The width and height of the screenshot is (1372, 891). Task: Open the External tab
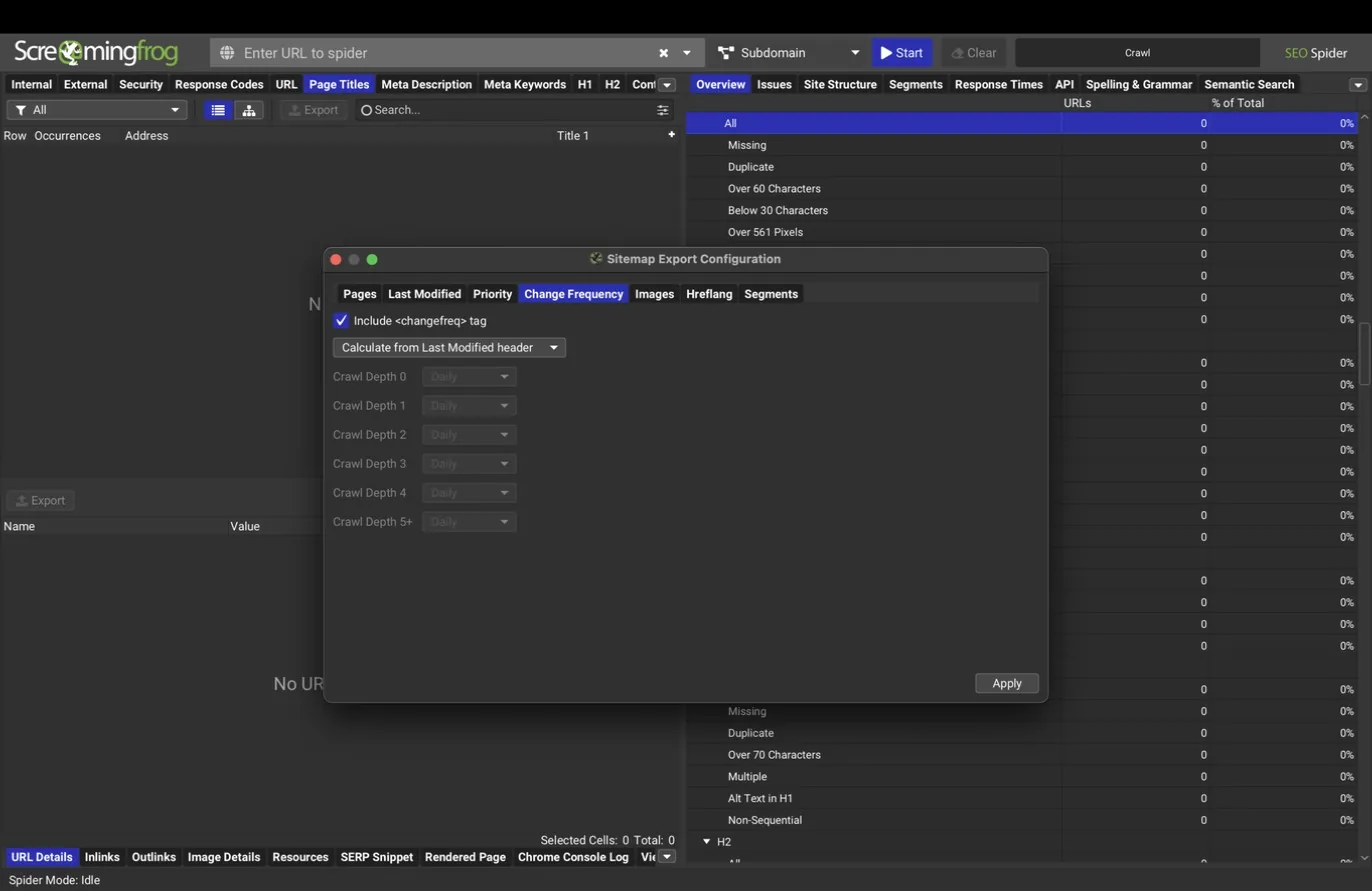85,85
